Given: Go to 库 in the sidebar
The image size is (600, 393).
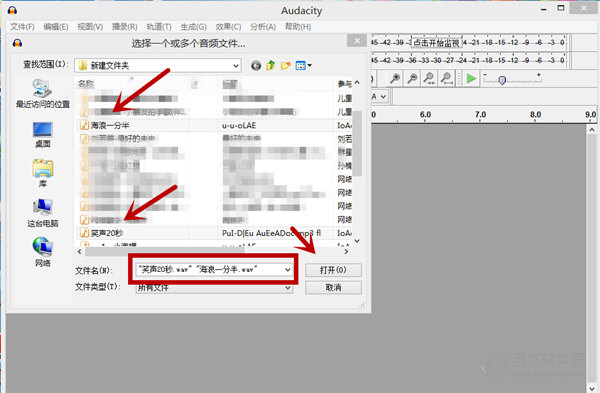Looking at the screenshot, I should [x=42, y=173].
